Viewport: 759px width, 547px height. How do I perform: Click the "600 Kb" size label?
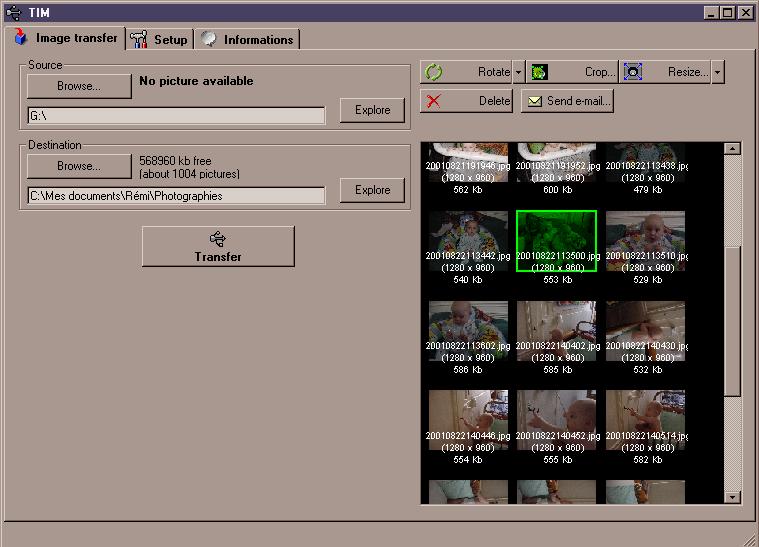(557, 190)
